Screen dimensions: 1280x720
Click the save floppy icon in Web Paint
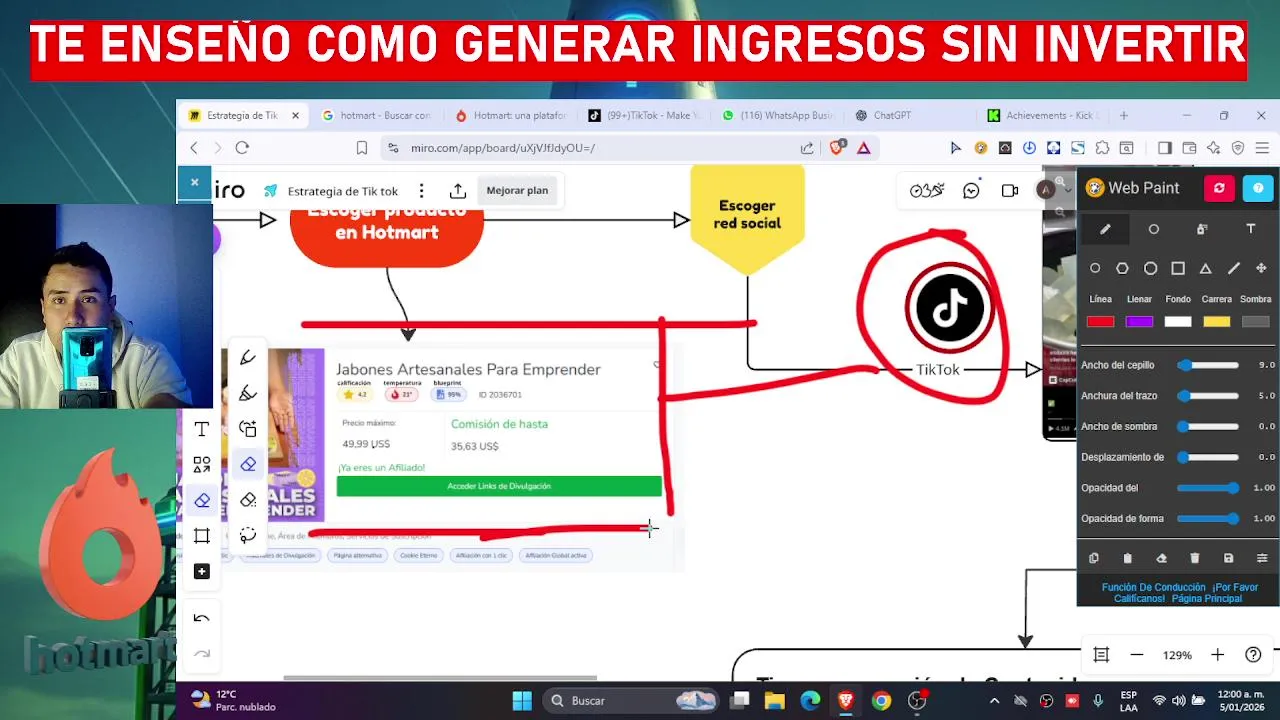1228,558
